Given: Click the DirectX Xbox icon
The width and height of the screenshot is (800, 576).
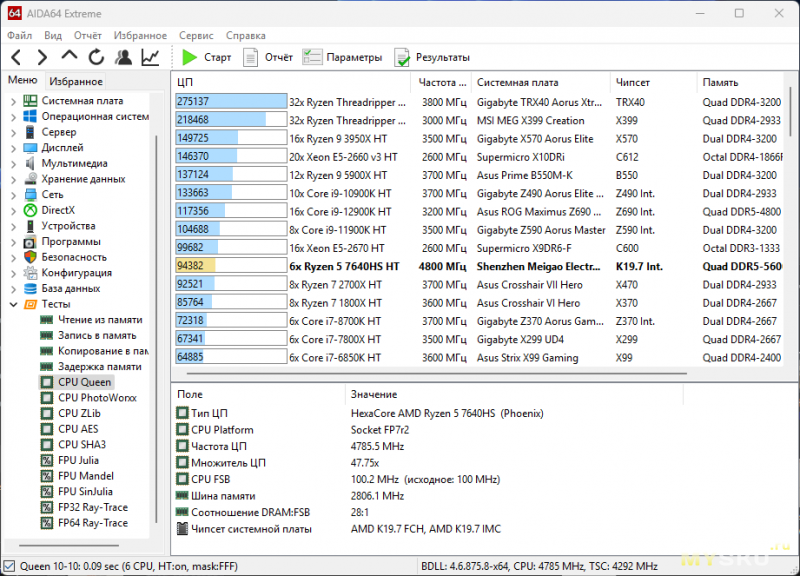Looking at the screenshot, I should pyautogui.click(x=31, y=210).
